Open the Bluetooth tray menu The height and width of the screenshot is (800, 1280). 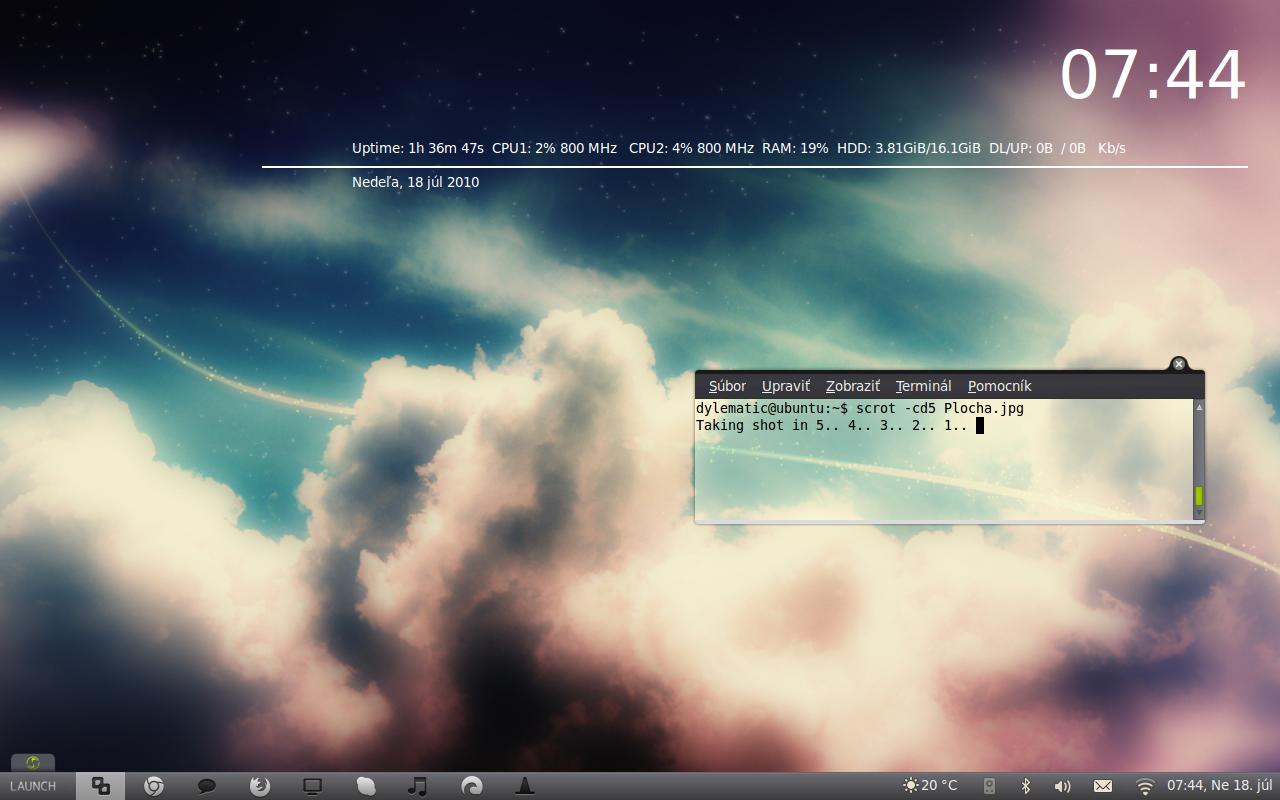click(1025, 786)
